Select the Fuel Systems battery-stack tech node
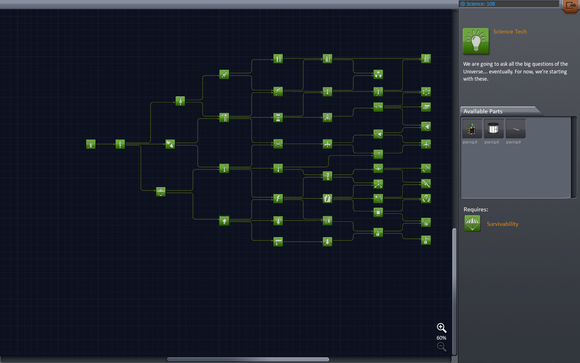Image resolution: width=580 pixels, height=363 pixels. 278,117
